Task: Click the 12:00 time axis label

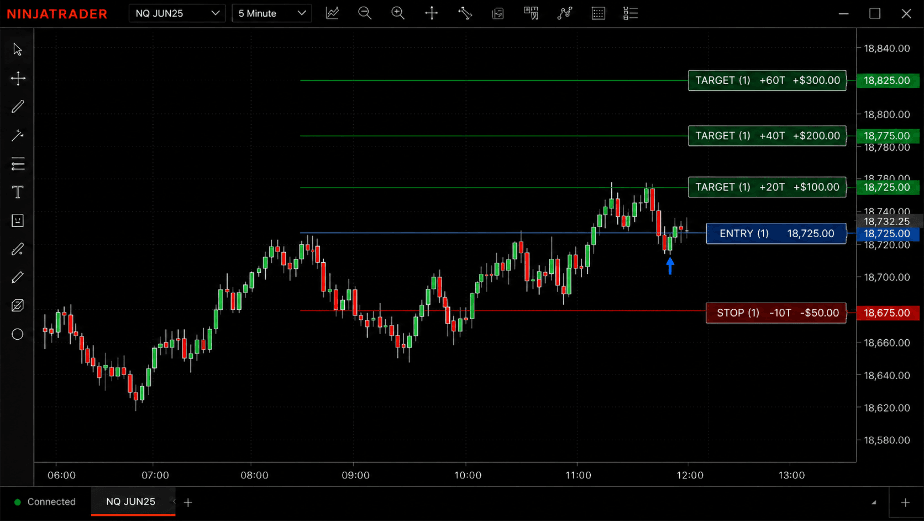Action: tap(690, 475)
